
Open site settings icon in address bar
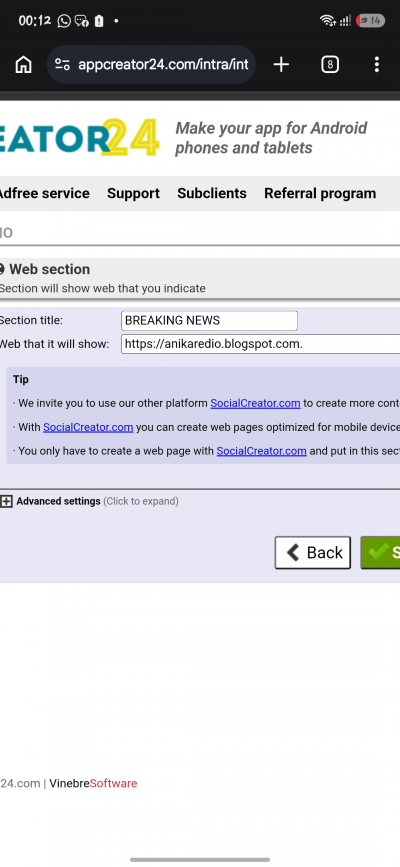pyautogui.click(x=63, y=65)
